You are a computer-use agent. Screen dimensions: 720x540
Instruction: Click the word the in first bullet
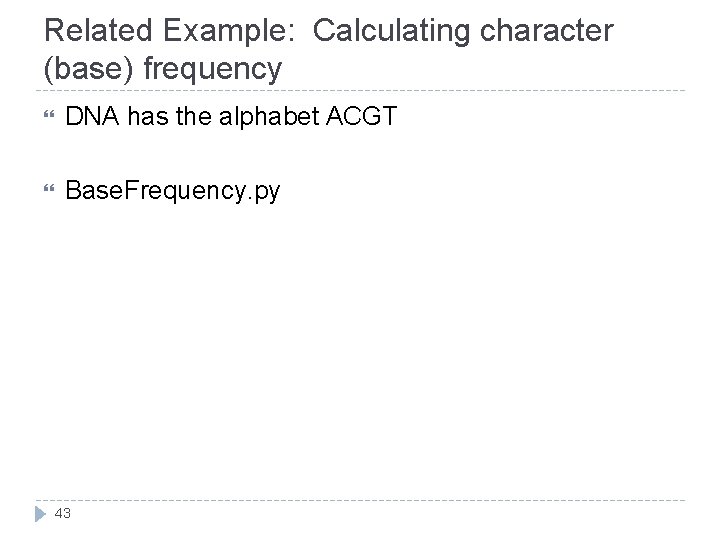point(193,116)
